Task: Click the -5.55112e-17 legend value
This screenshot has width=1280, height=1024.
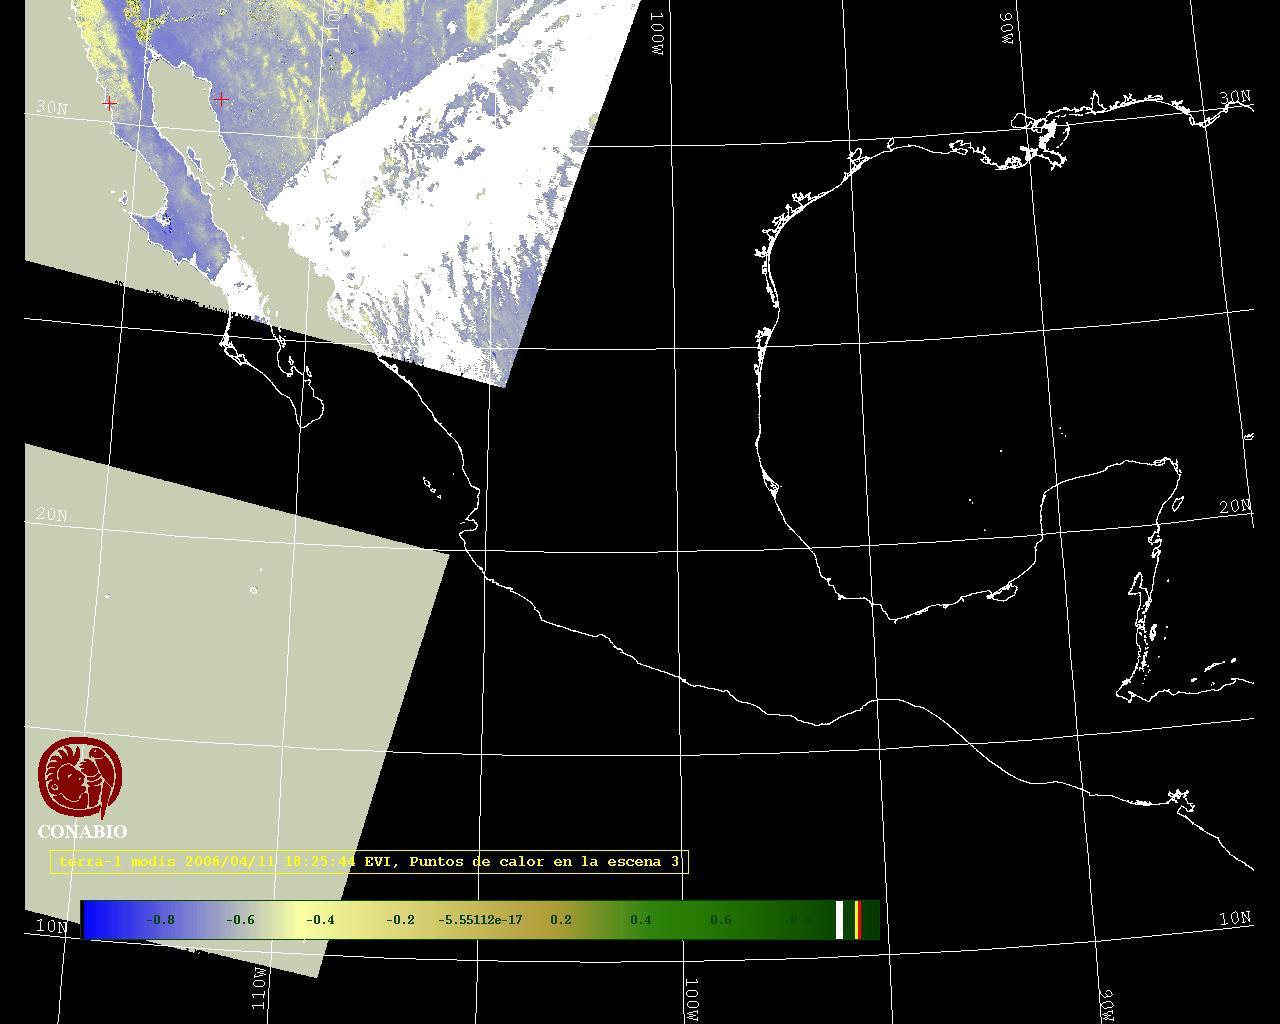Action: (480, 920)
